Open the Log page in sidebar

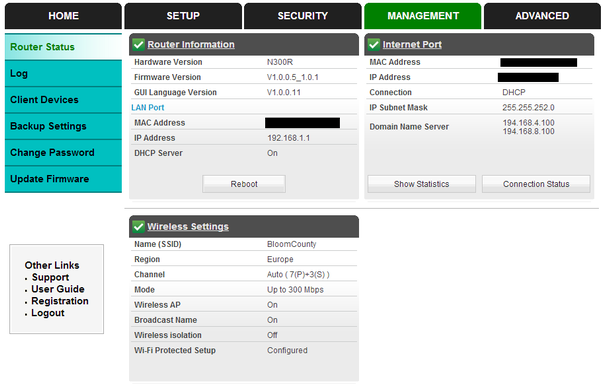(x=63, y=74)
